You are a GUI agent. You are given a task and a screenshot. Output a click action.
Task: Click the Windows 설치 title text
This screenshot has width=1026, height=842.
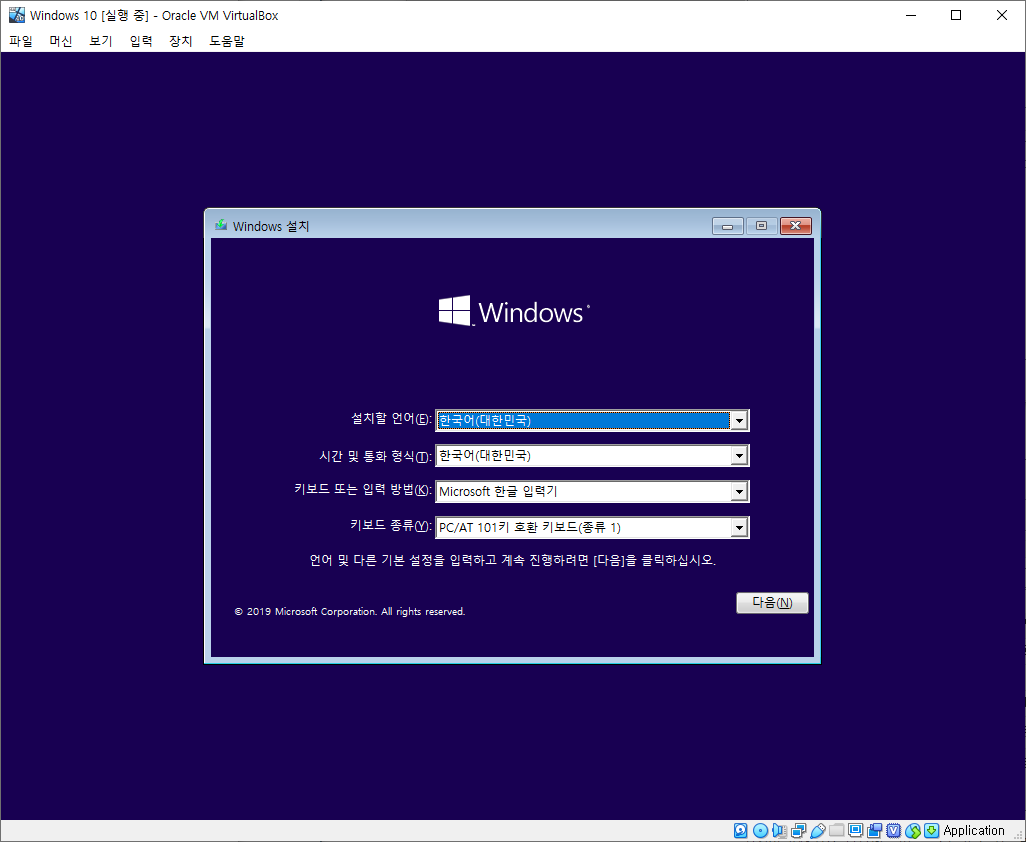271,226
